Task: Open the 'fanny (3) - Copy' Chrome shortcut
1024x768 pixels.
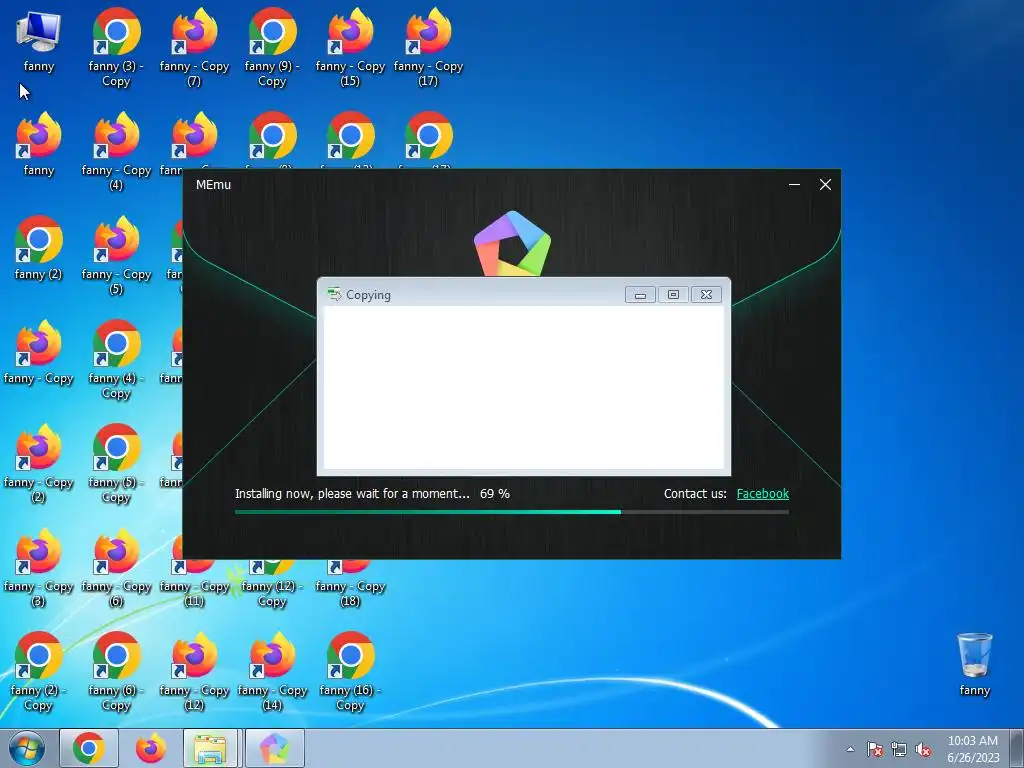Action: [x=116, y=47]
